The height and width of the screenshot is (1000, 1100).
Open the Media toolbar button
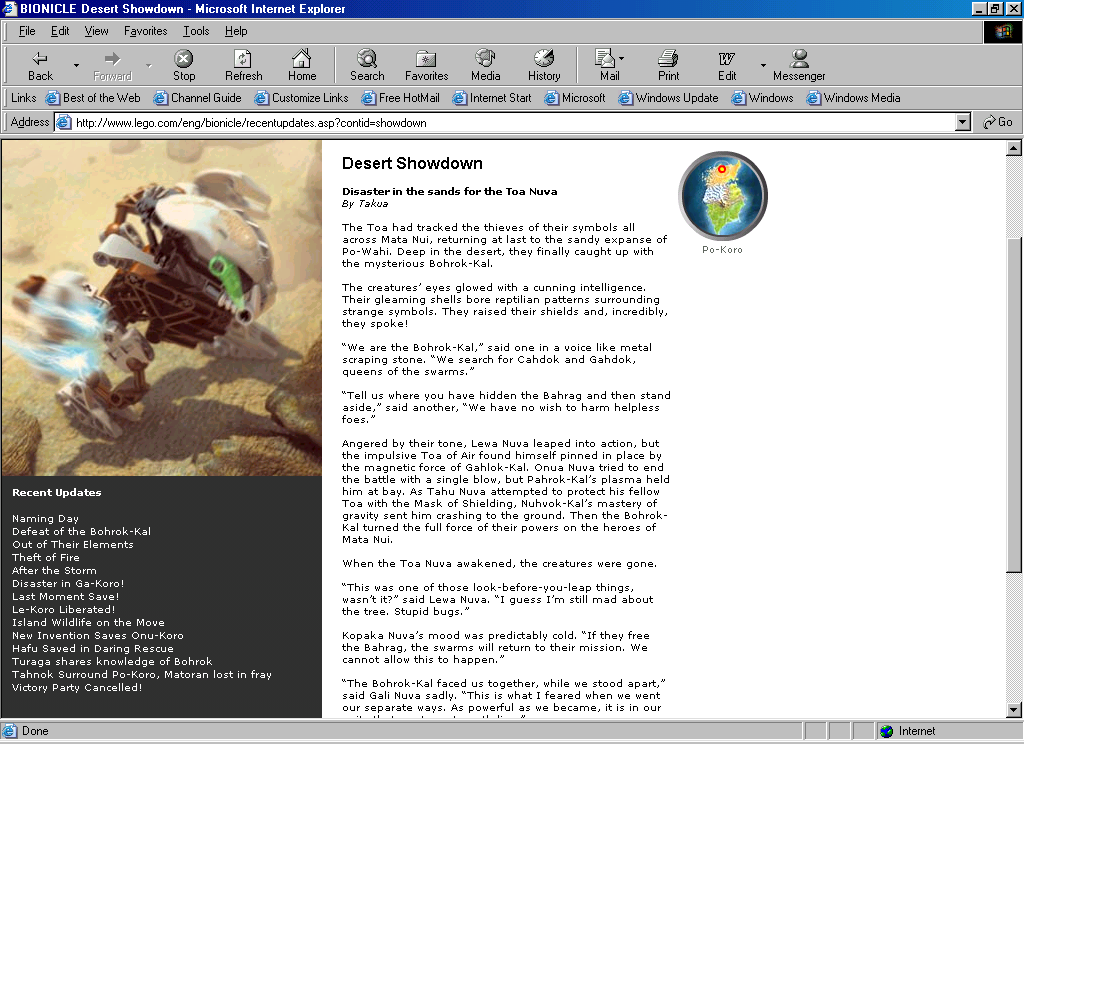click(x=485, y=66)
